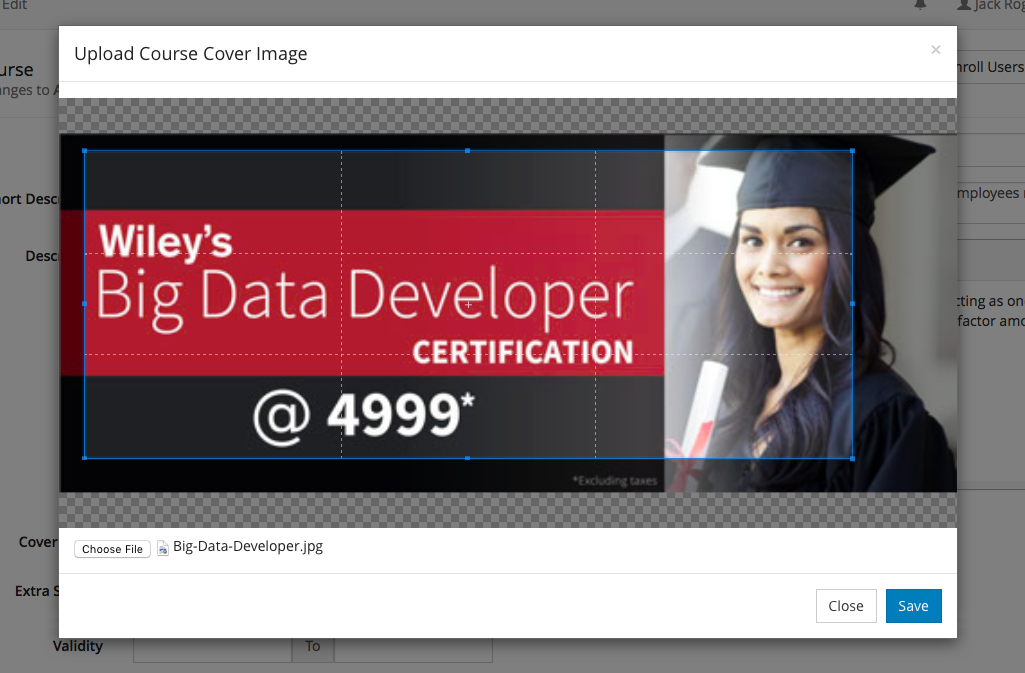Screen dimensions: 1025x673
Task: Click the notification bell icon in header
Action: (920, 5)
